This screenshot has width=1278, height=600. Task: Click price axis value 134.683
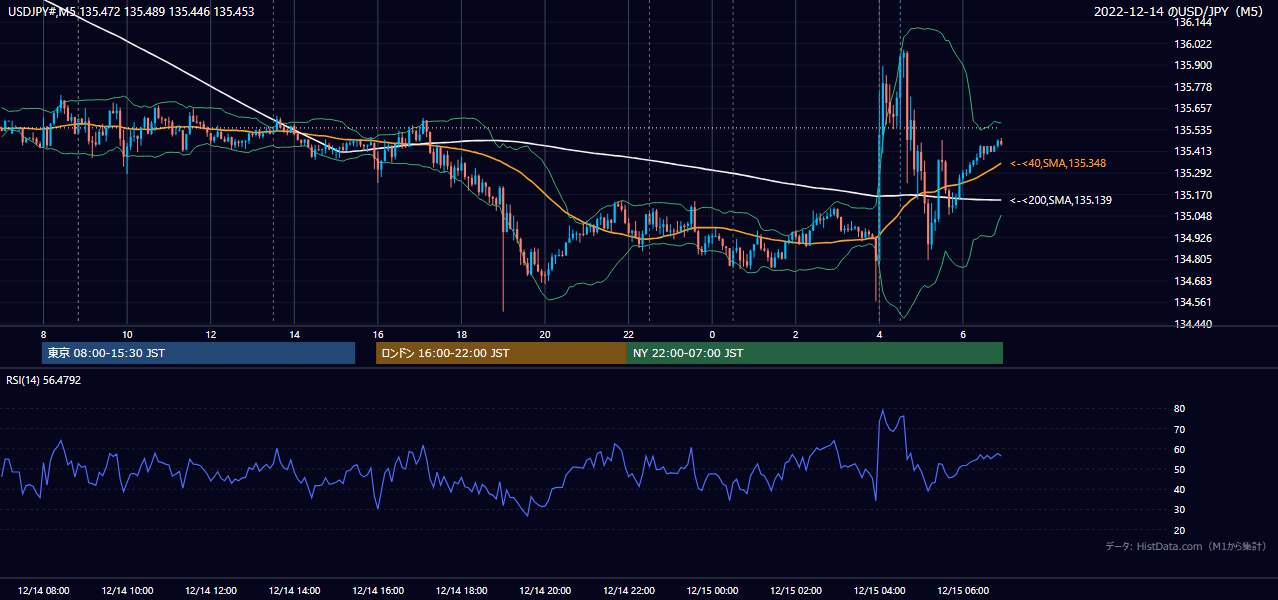pyautogui.click(x=1193, y=281)
